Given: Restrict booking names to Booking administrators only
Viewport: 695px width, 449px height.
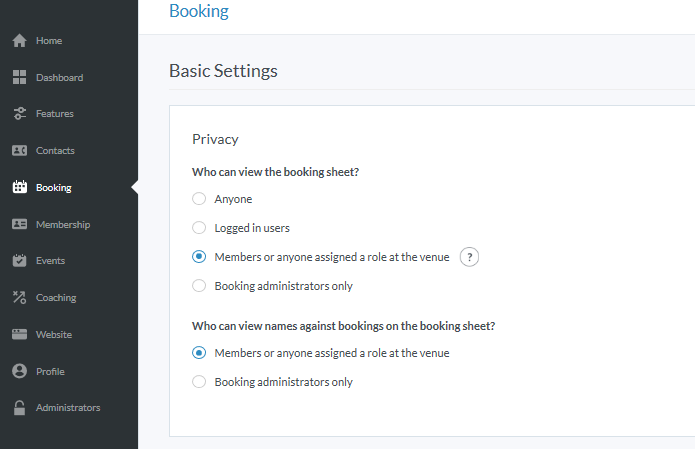Looking at the screenshot, I should tap(199, 382).
